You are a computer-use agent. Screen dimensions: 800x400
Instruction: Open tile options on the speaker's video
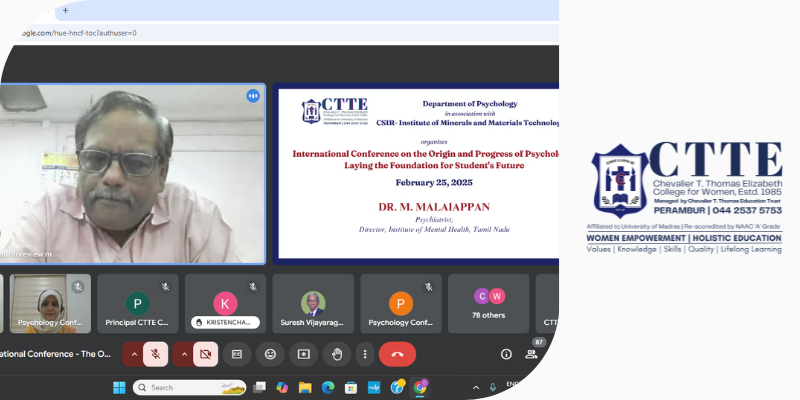click(x=253, y=96)
